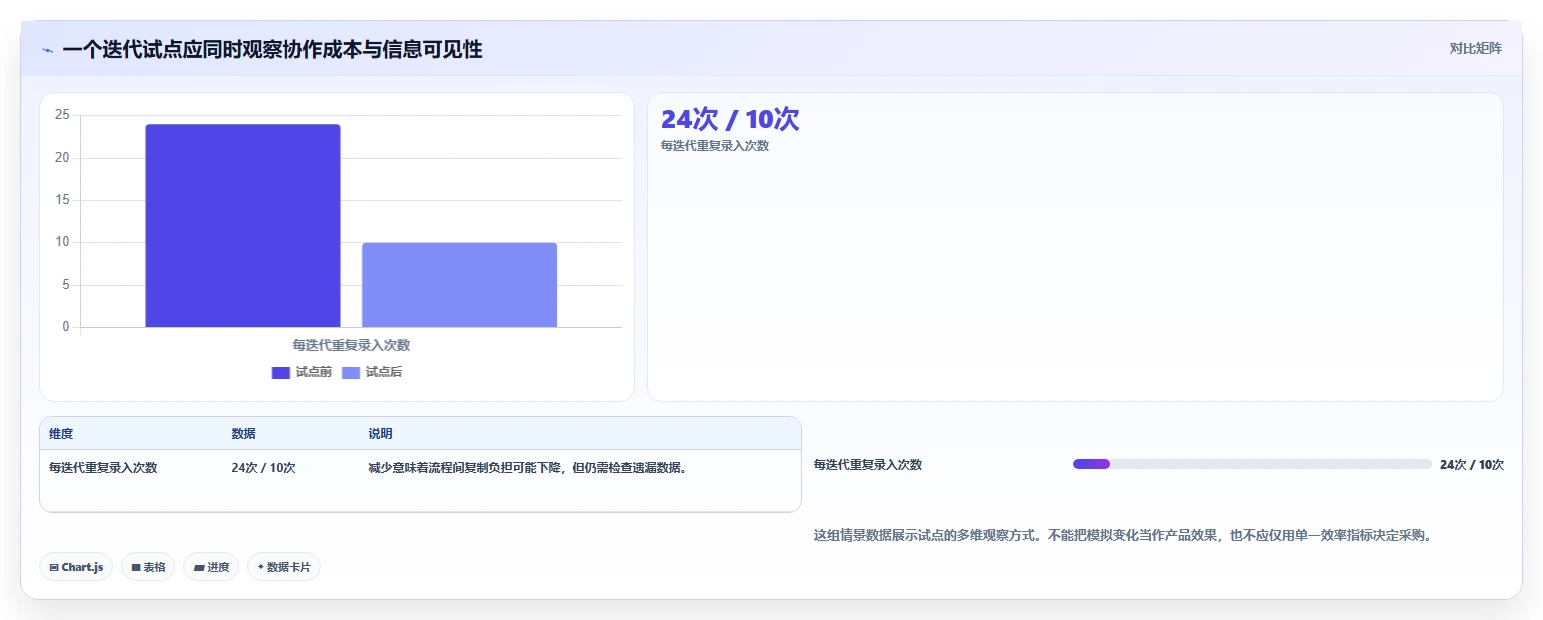Image resolution: width=1543 pixels, height=620 pixels.
Task: Click the dark 试点前 bar in the chart
Action: 243,226
